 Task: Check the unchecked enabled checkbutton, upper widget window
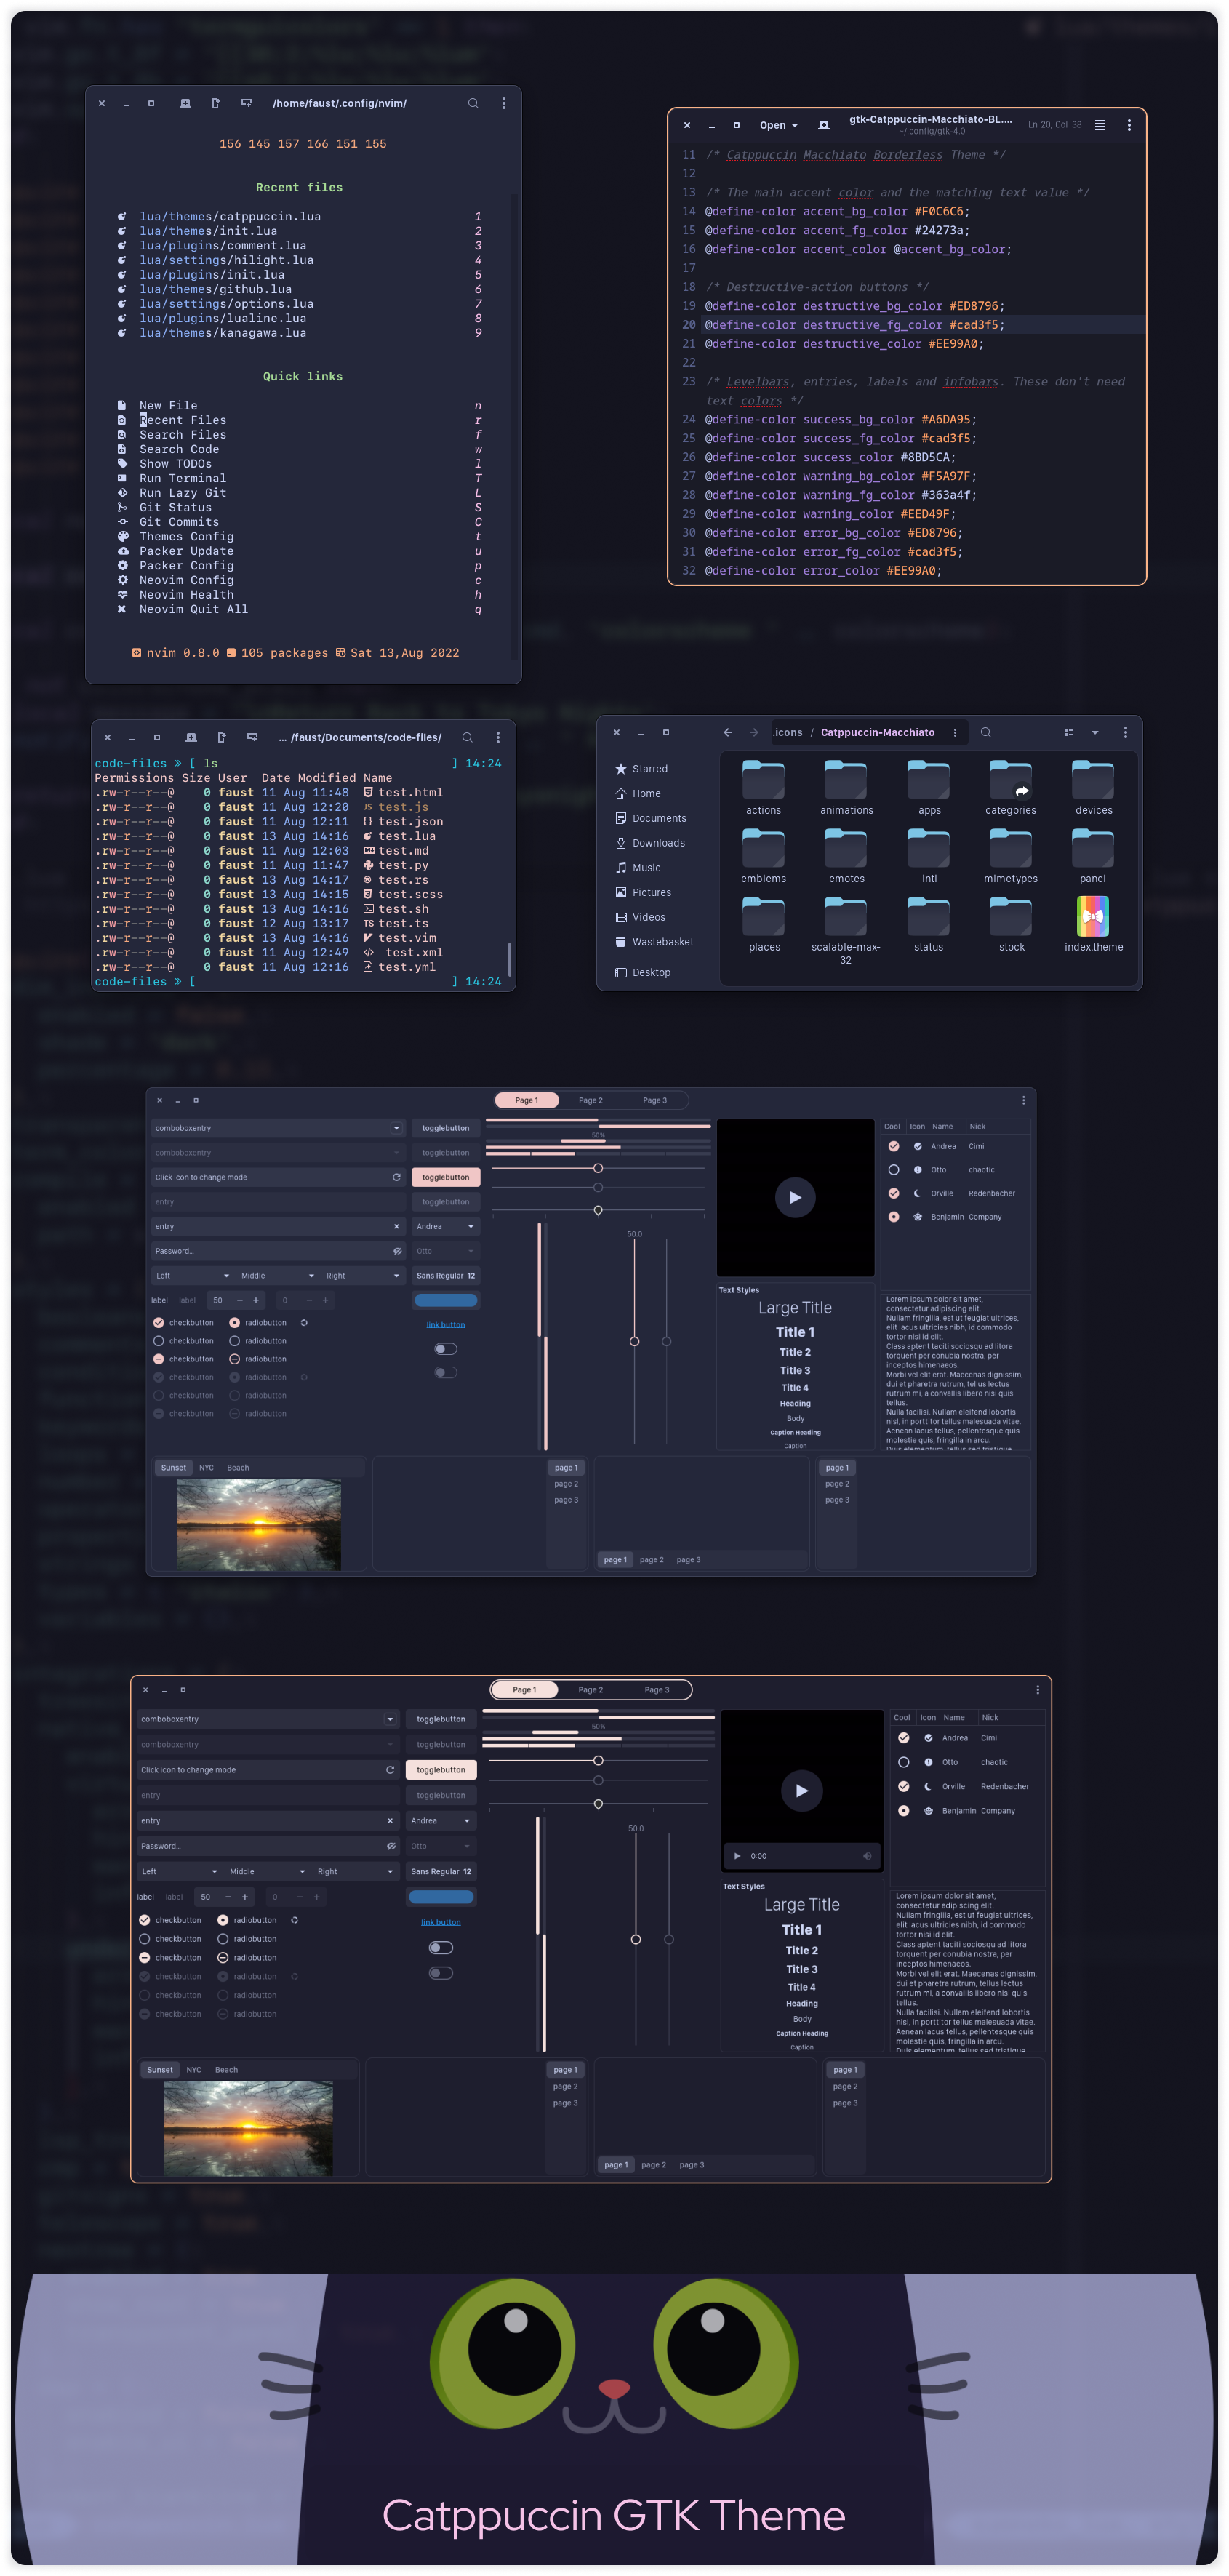tap(158, 1340)
